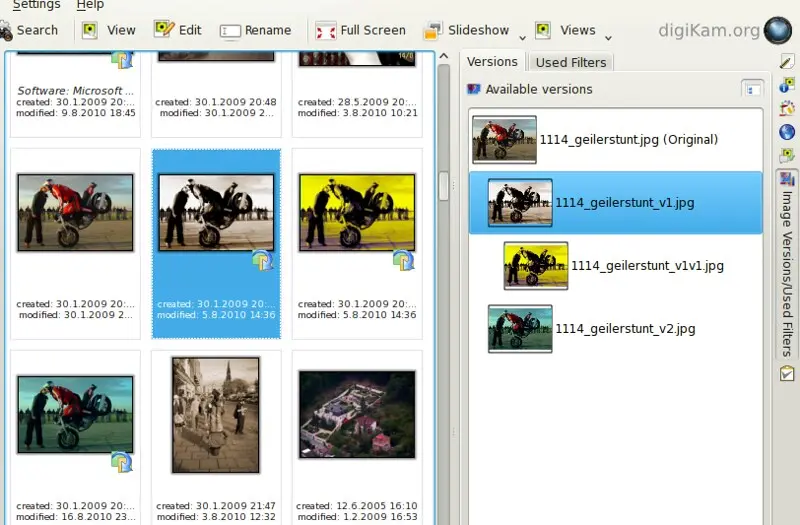Open the clipboard checkmark sidebar tab
The width and height of the screenshot is (800, 525).
click(787, 373)
